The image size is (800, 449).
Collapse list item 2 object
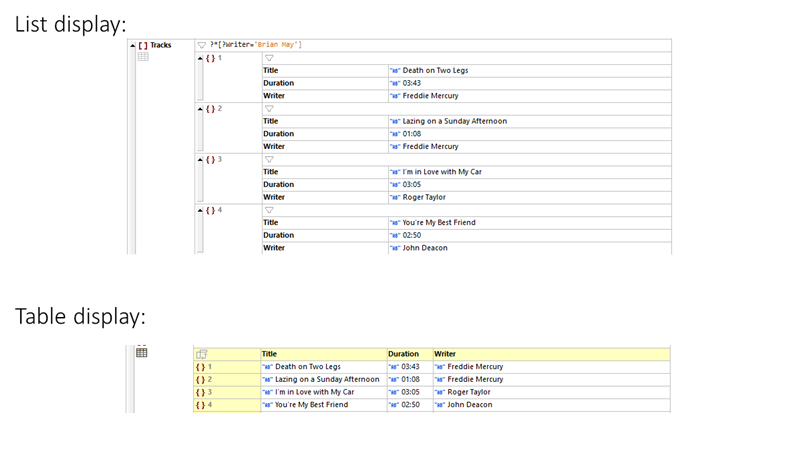(199, 108)
